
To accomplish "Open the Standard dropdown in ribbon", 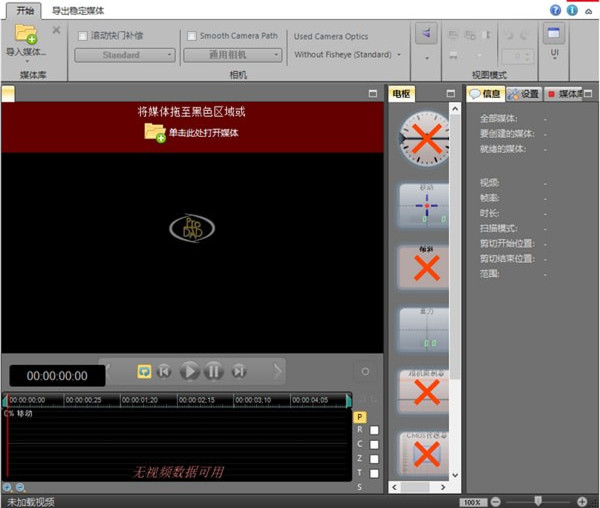I will [x=125, y=55].
